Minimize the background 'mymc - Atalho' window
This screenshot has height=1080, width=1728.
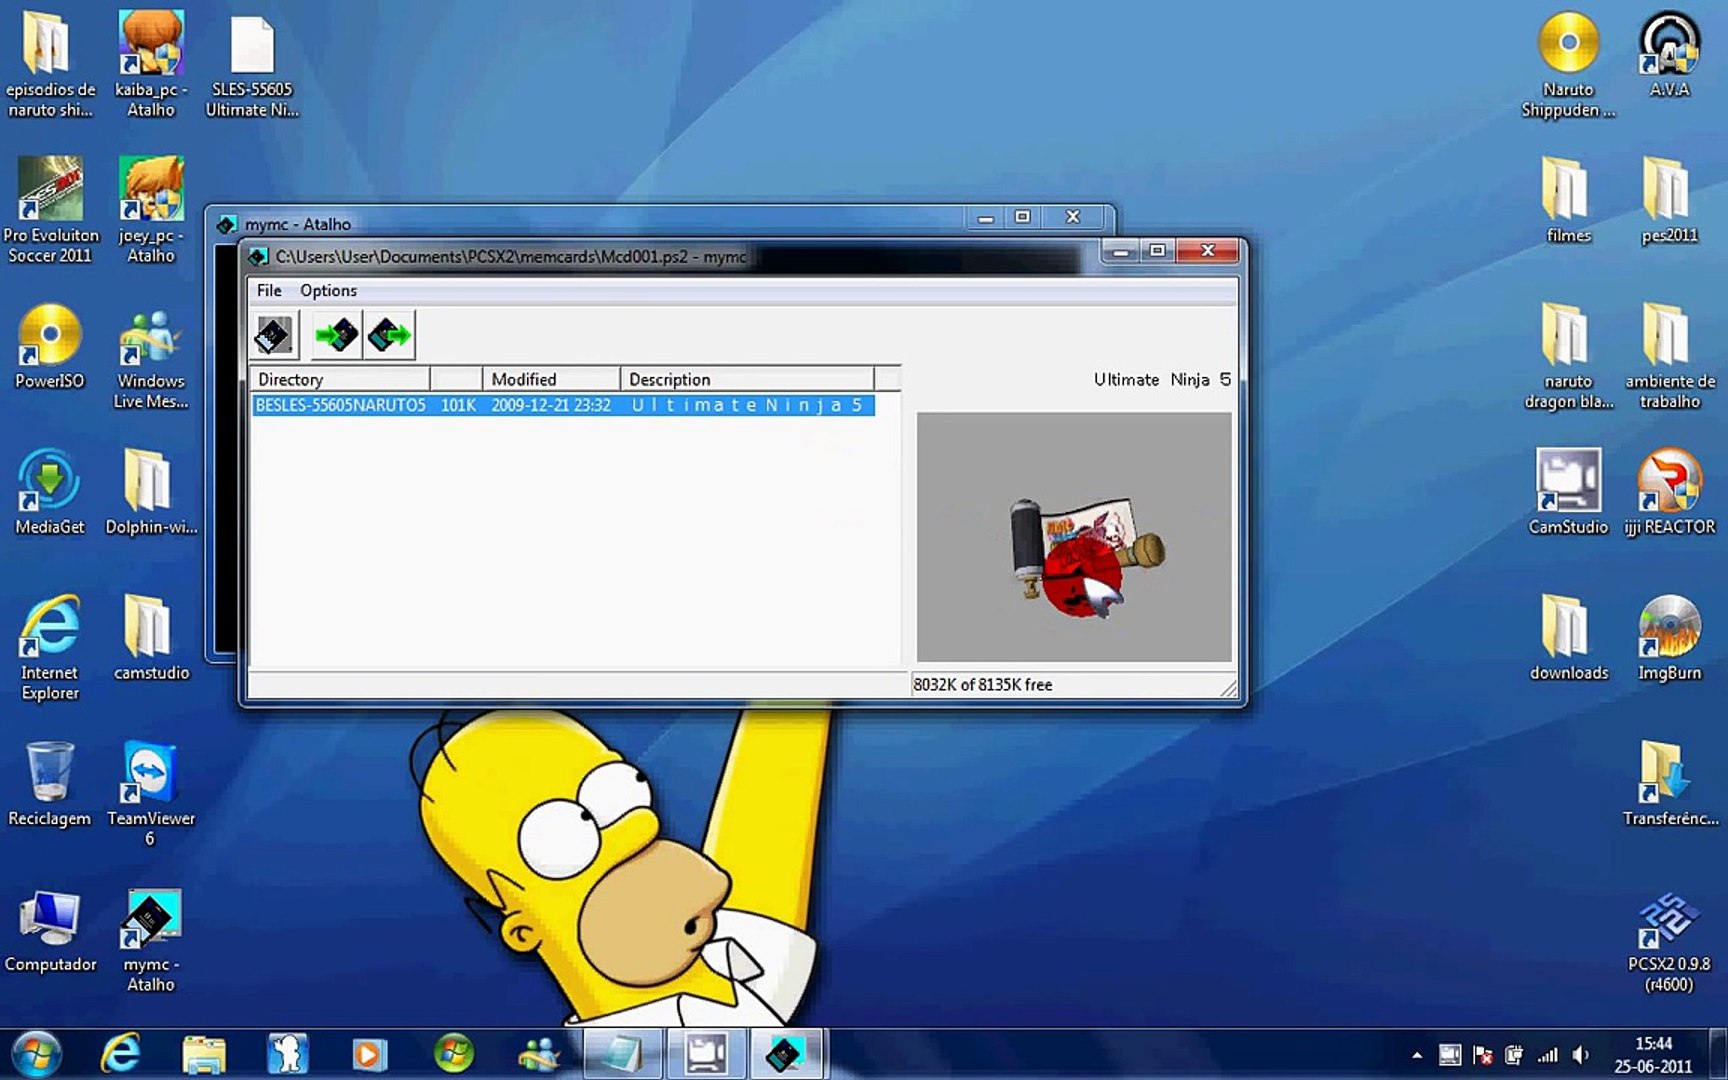[986, 218]
